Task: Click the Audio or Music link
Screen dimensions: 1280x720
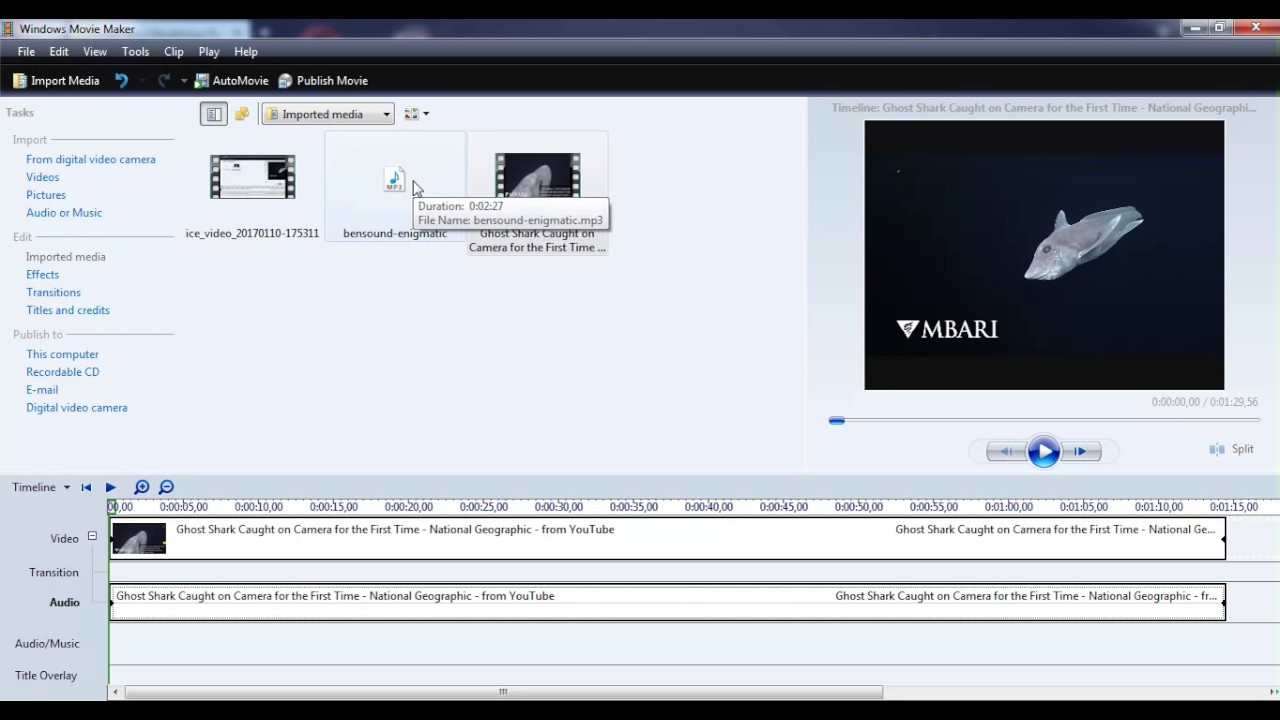Action: pos(64,213)
